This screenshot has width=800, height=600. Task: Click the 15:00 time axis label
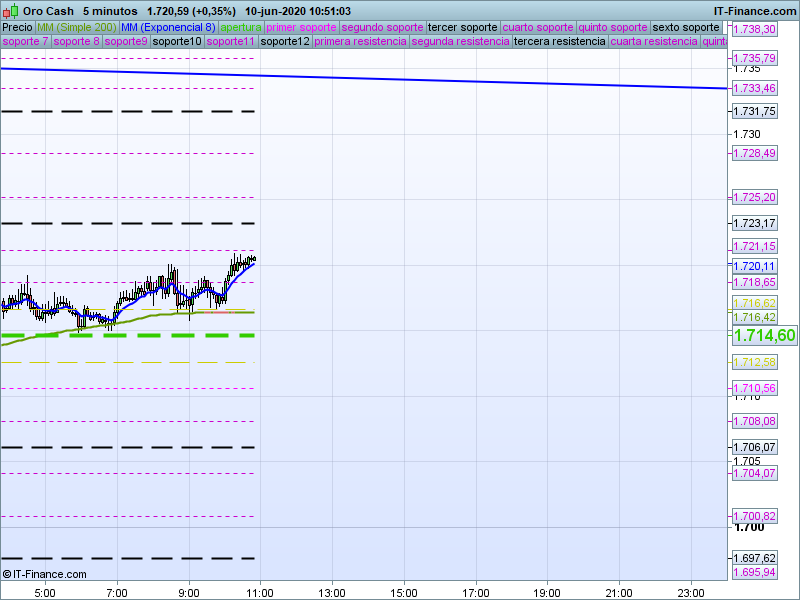click(404, 593)
